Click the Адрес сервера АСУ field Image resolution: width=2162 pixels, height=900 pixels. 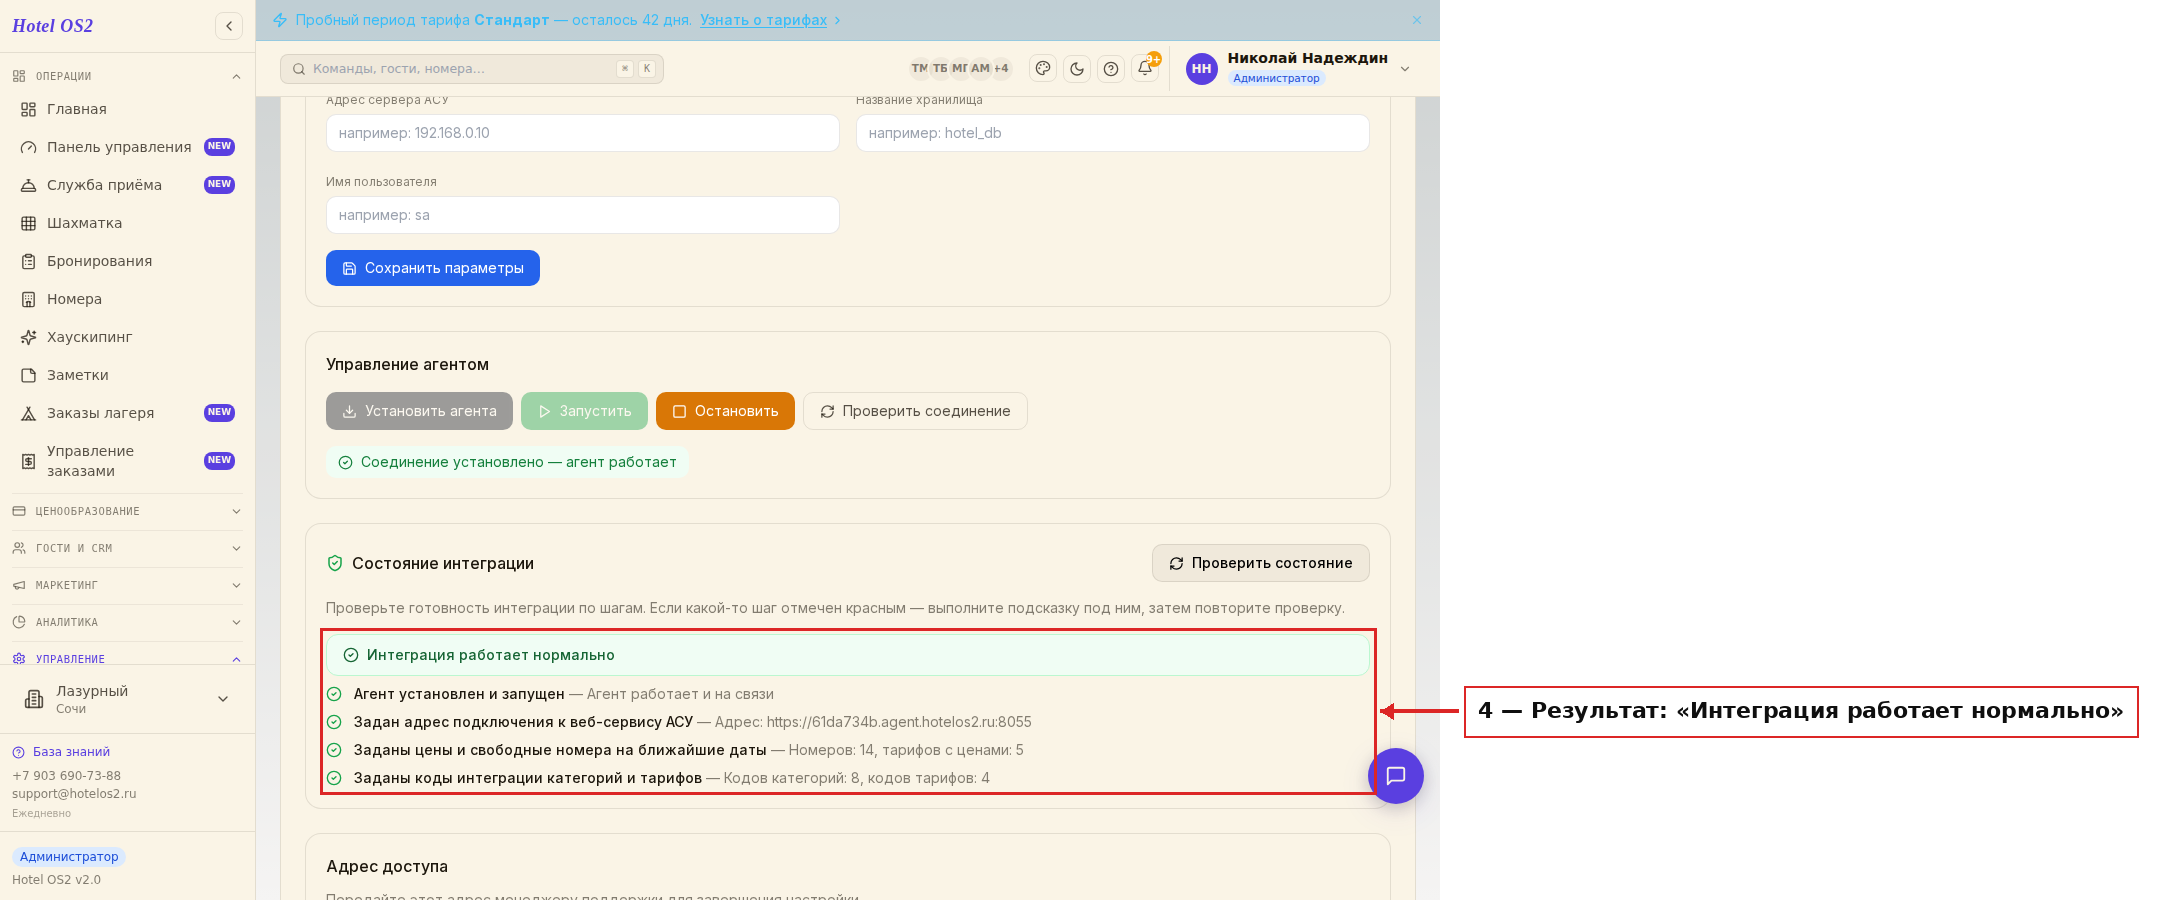tap(582, 133)
